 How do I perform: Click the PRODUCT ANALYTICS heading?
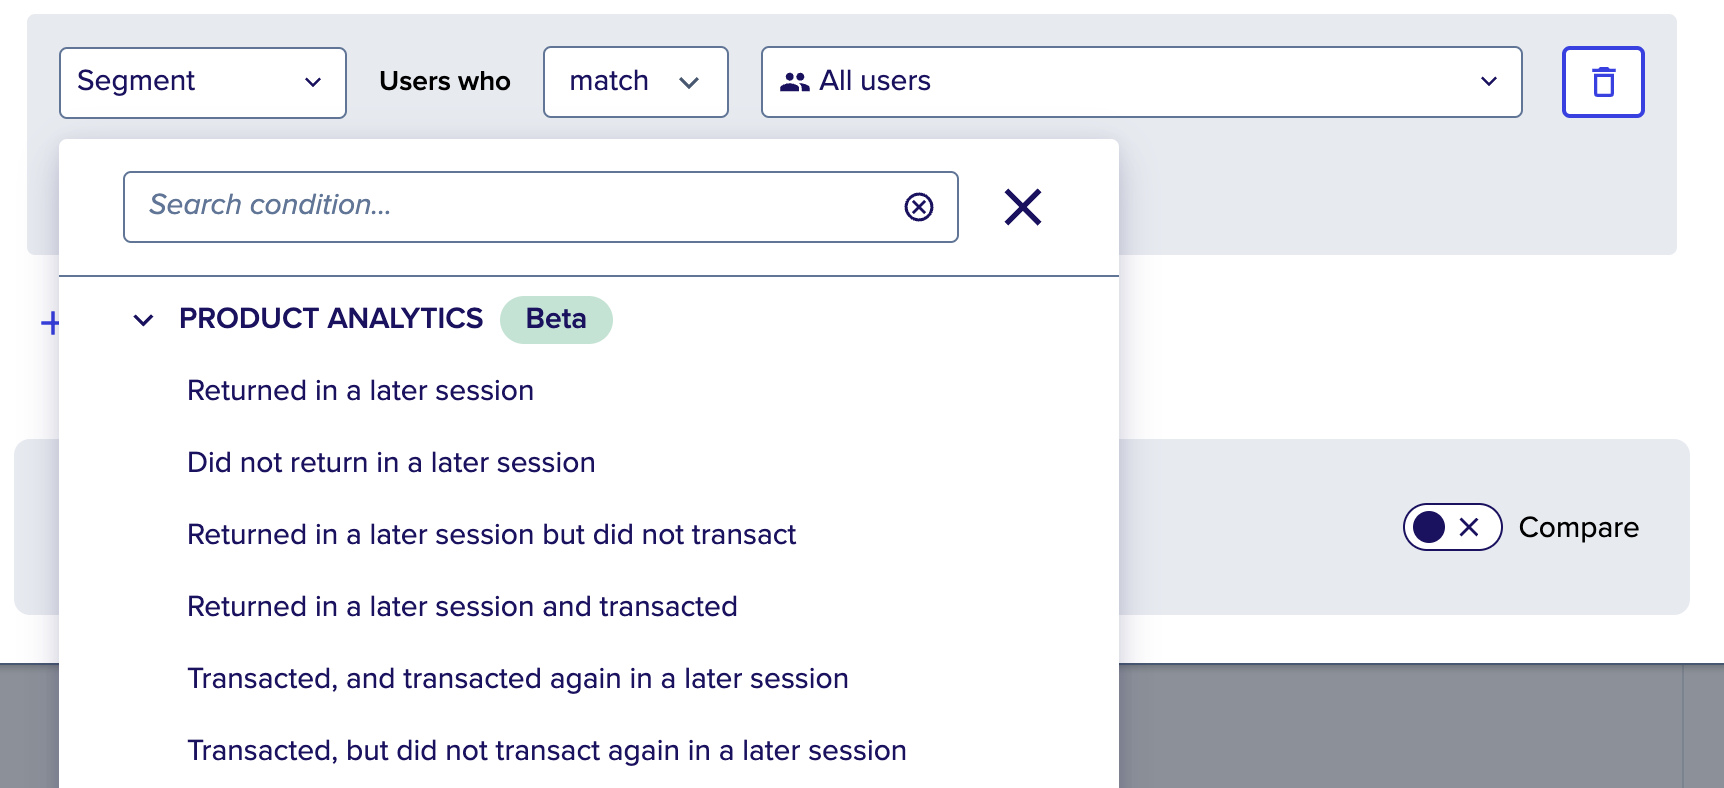click(331, 319)
